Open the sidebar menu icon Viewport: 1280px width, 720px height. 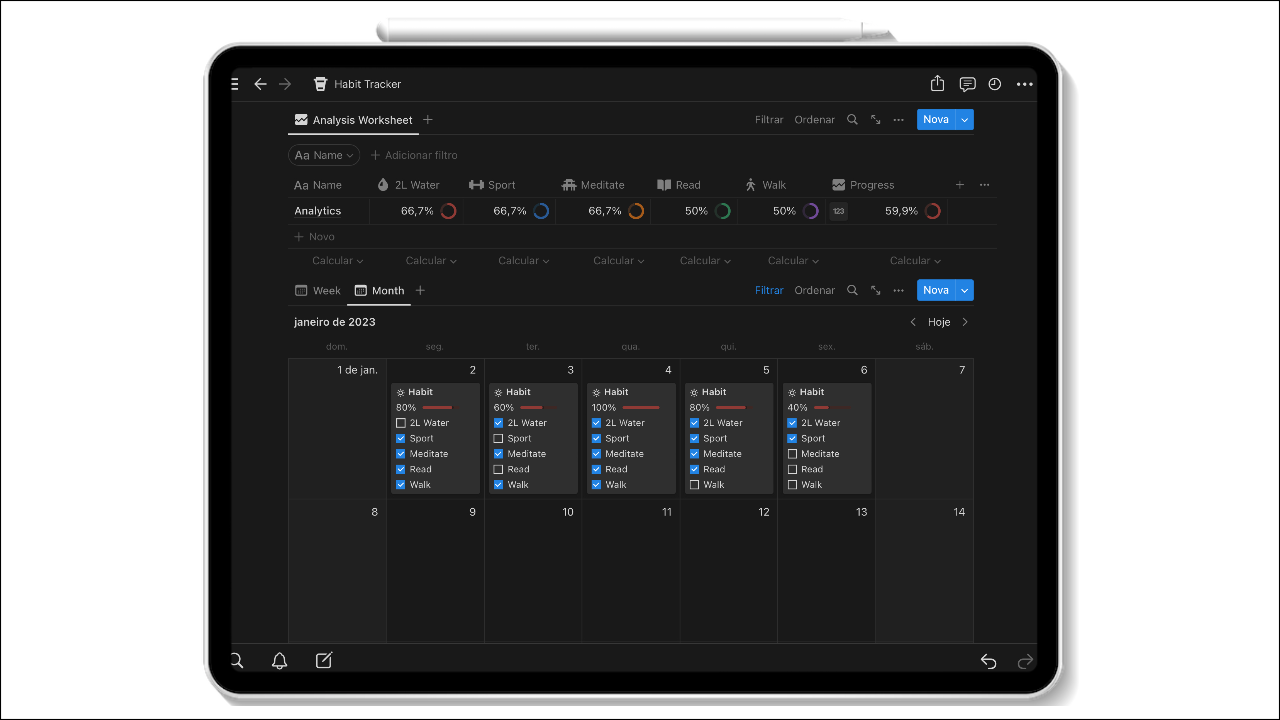235,84
